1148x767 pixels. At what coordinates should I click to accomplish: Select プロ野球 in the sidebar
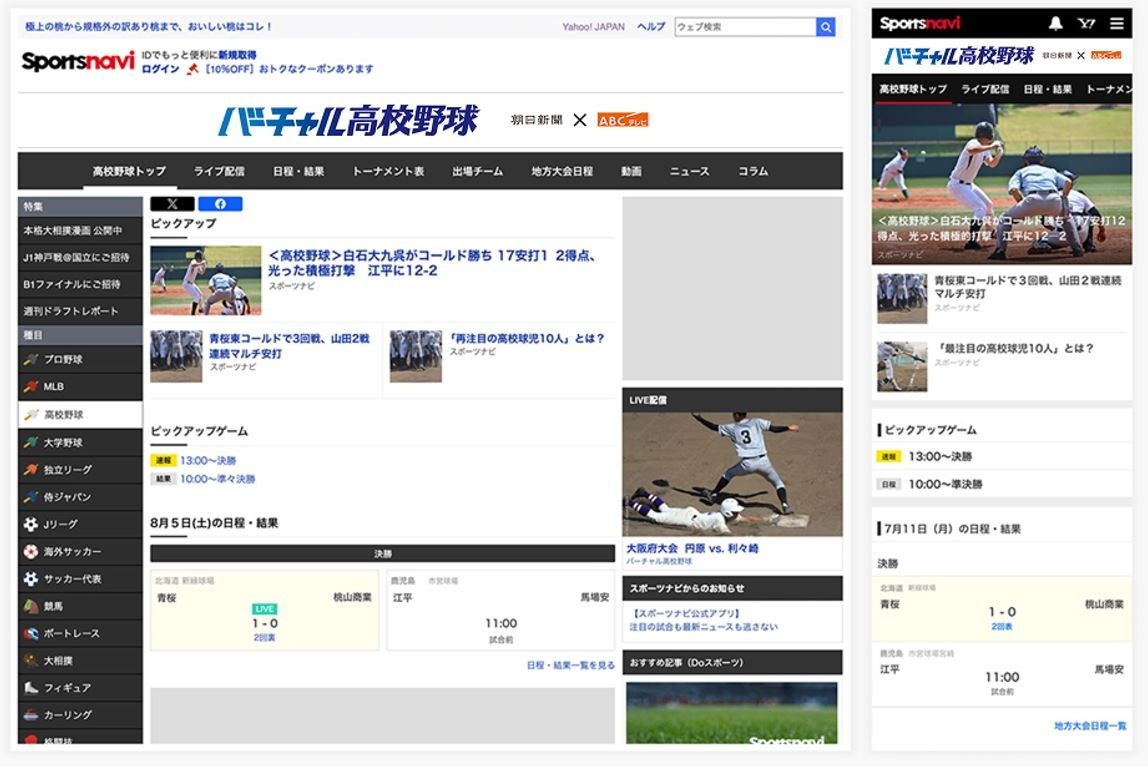[x=80, y=359]
